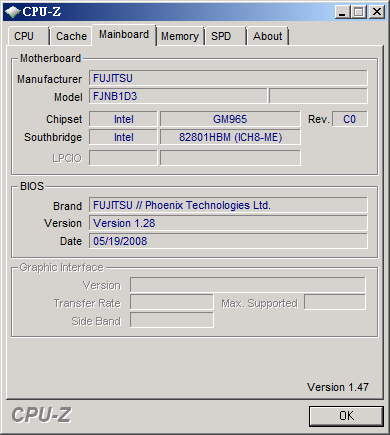Click the Chipset label
This screenshot has height=435, width=390.
[x=64, y=119]
